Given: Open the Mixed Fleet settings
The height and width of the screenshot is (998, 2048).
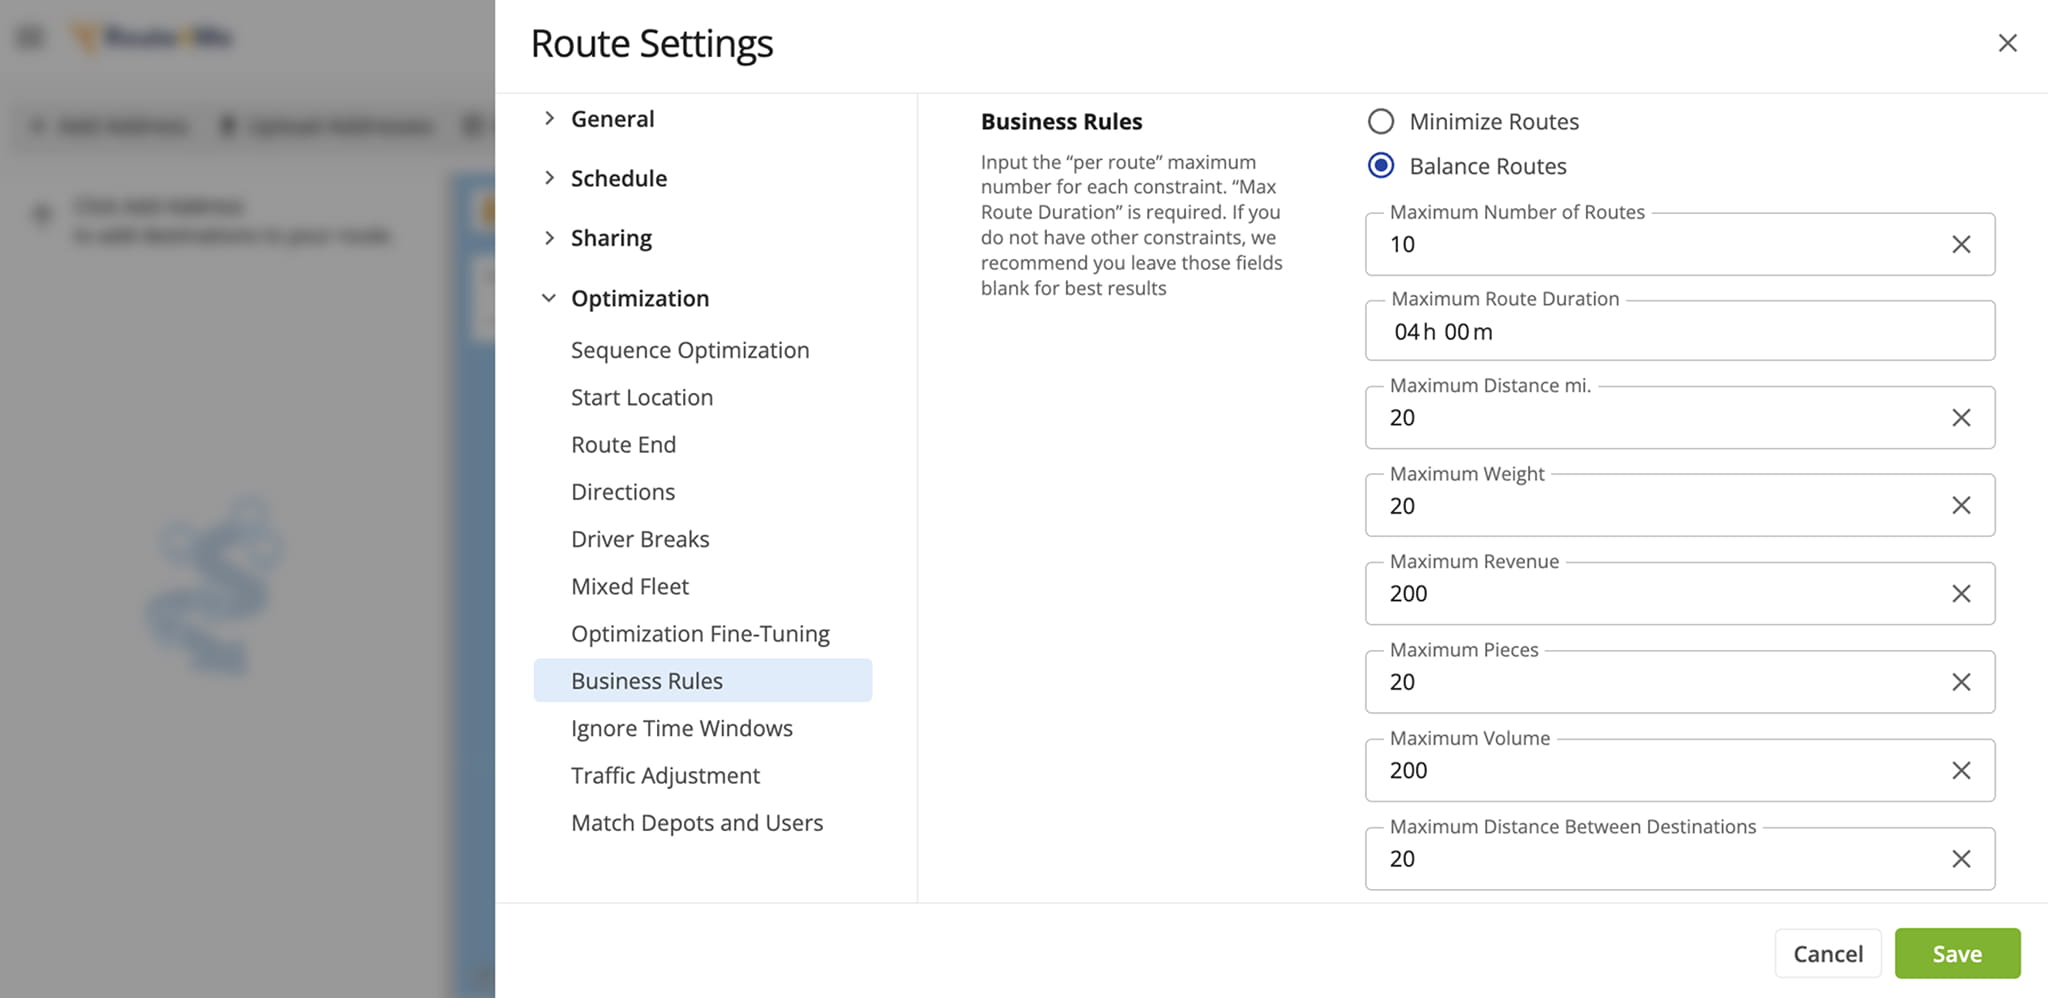Looking at the screenshot, I should click(x=630, y=586).
